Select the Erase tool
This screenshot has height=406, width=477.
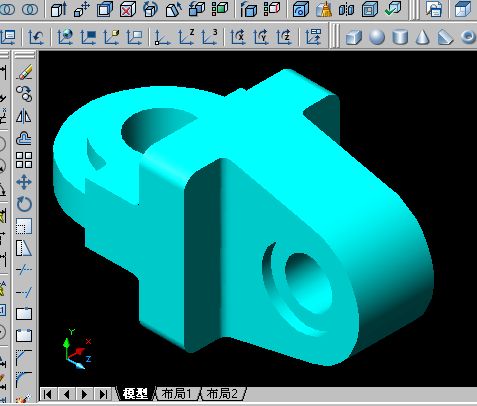[24, 72]
